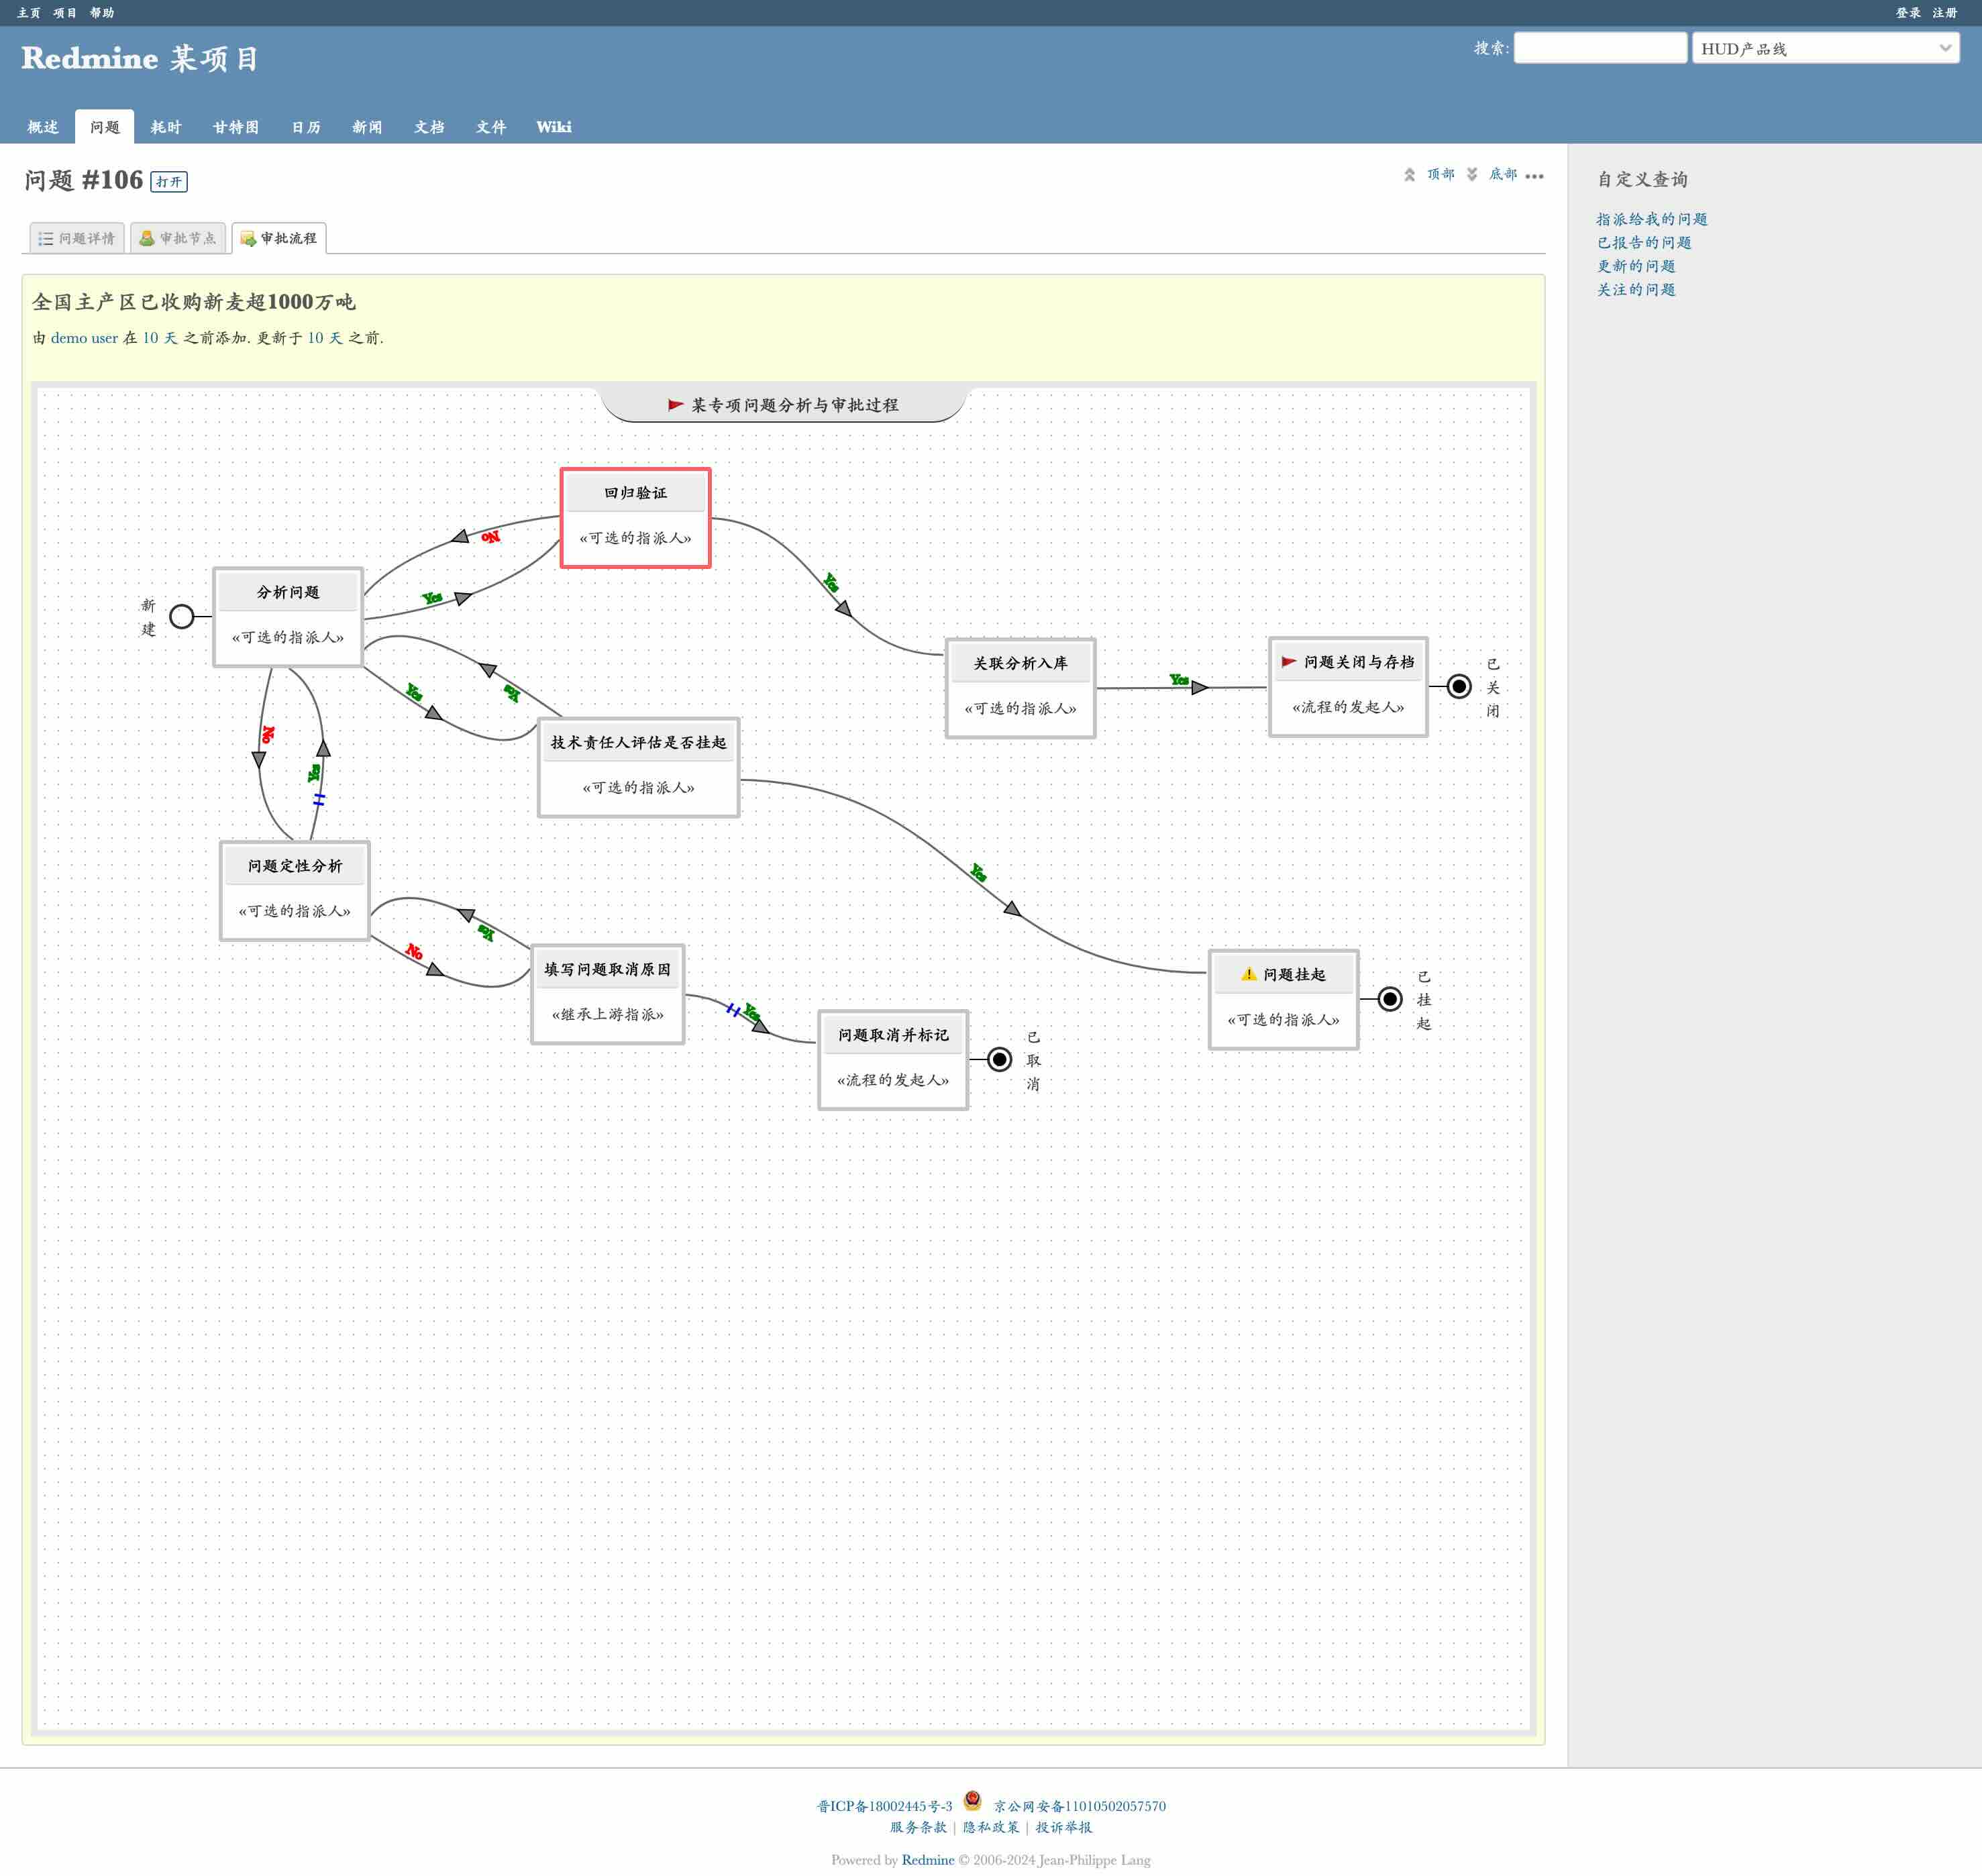Open the 甘特图 tab
This screenshot has height=1876, width=1982.
(x=236, y=127)
